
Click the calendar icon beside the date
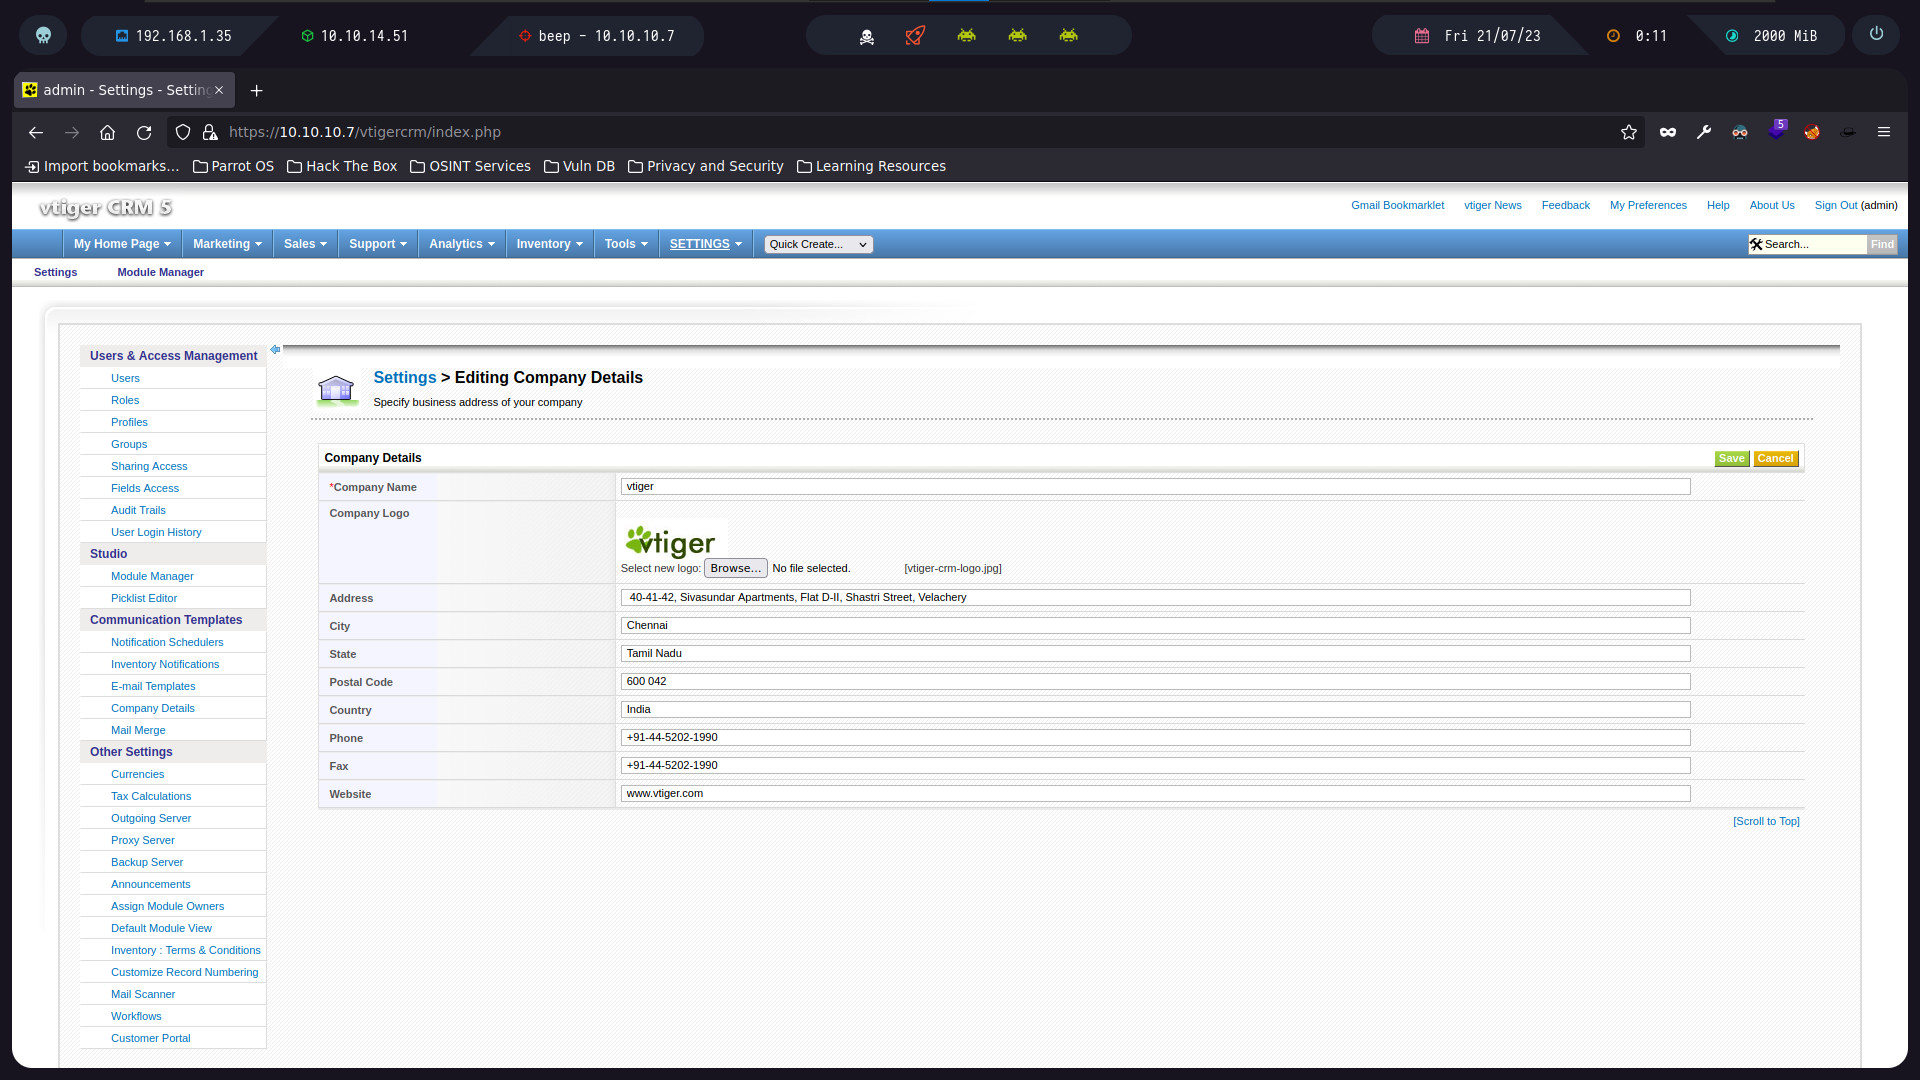[x=1422, y=36]
